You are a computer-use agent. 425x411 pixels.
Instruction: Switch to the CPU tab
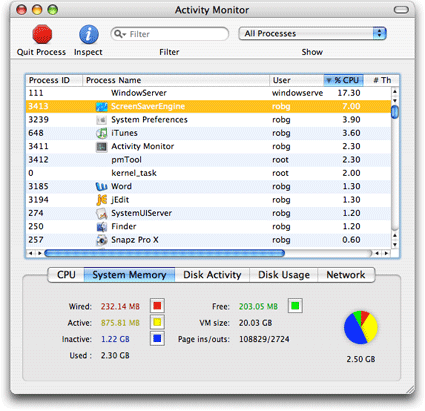click(x=66, y=275)
